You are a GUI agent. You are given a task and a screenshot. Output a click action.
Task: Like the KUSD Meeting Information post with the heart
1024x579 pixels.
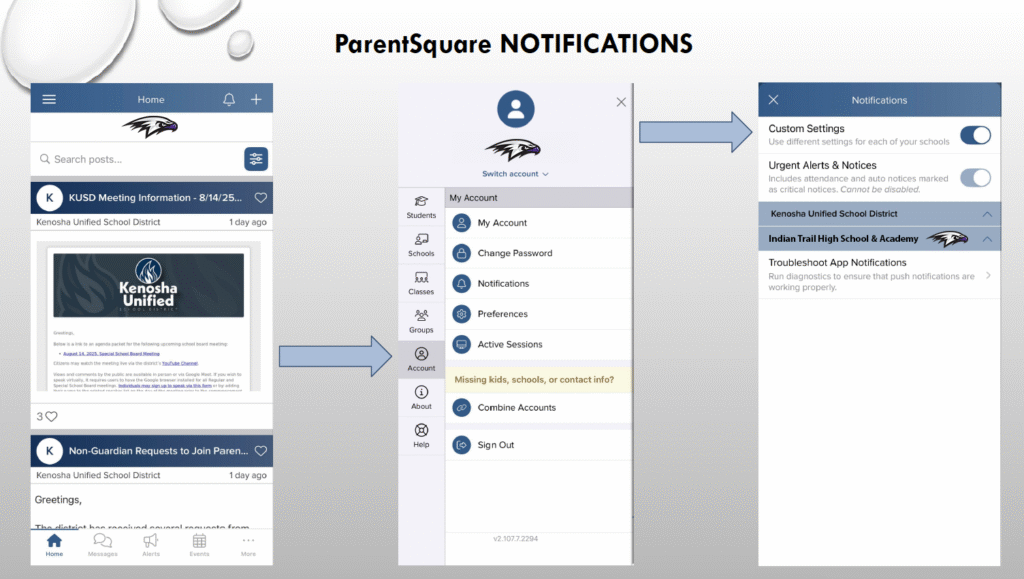(261, 198)
